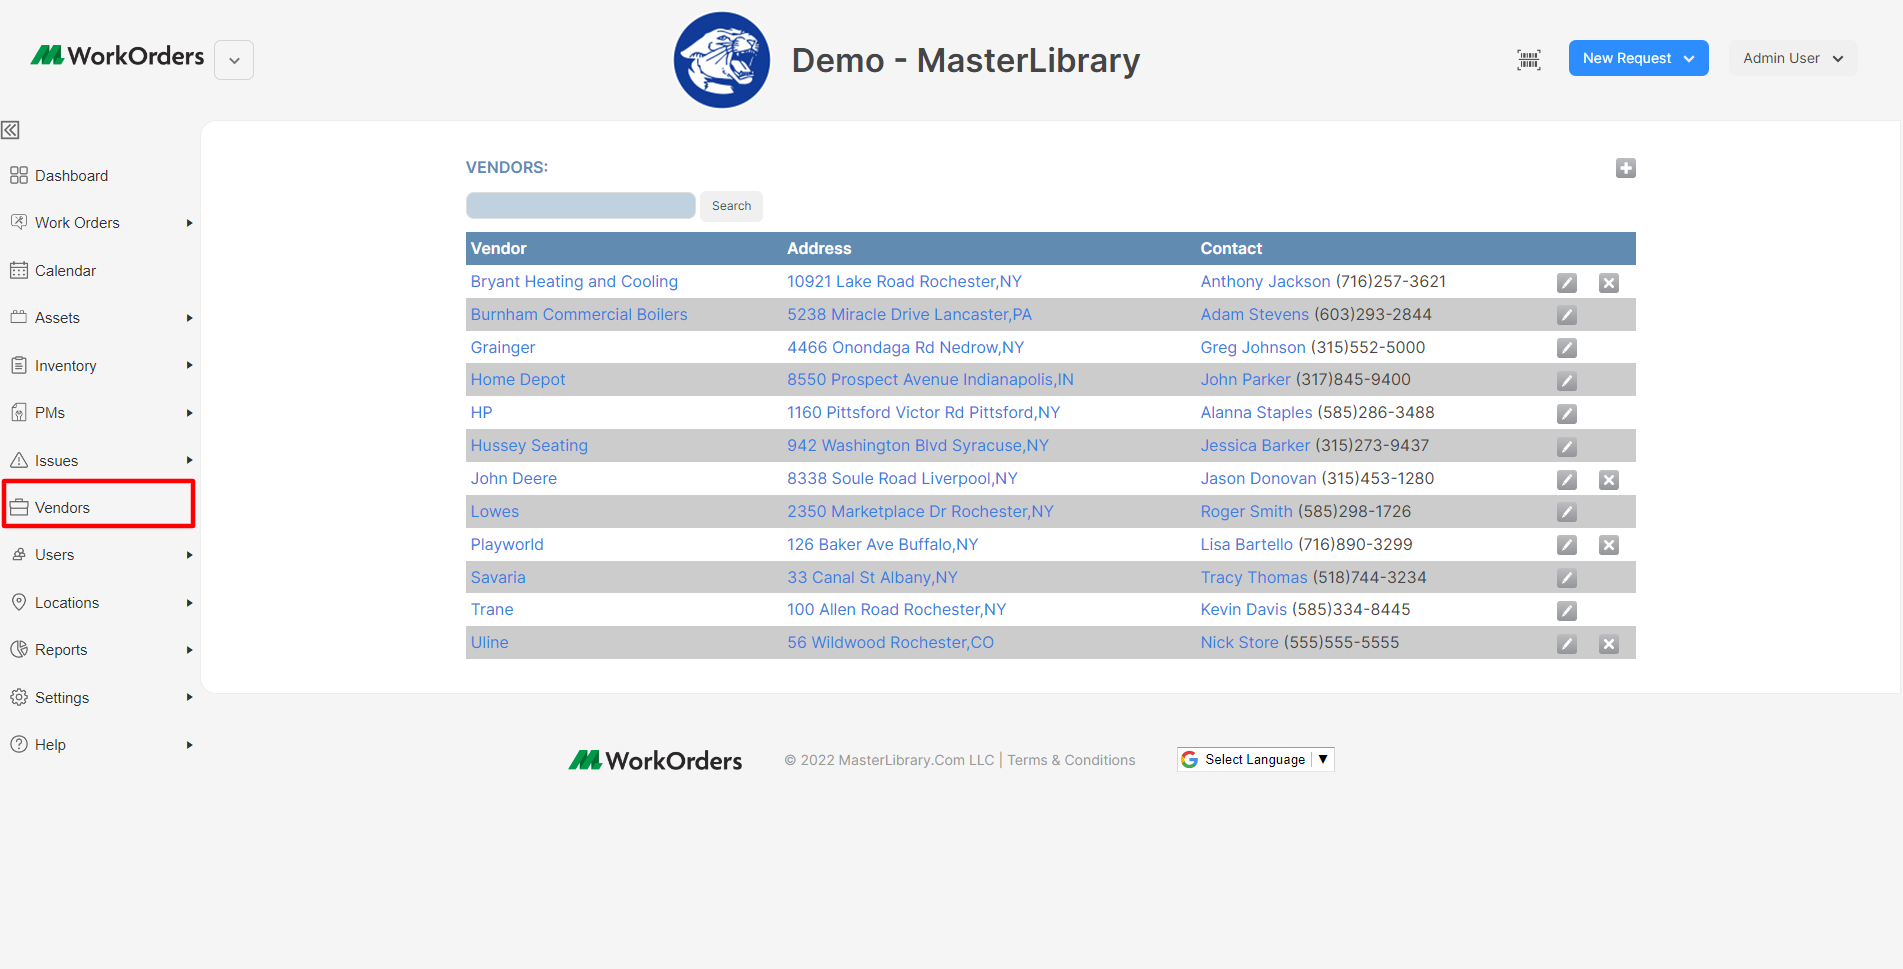
Task: Click address 33 Canal St Albany,NY
Action: [x=872, y=578]
